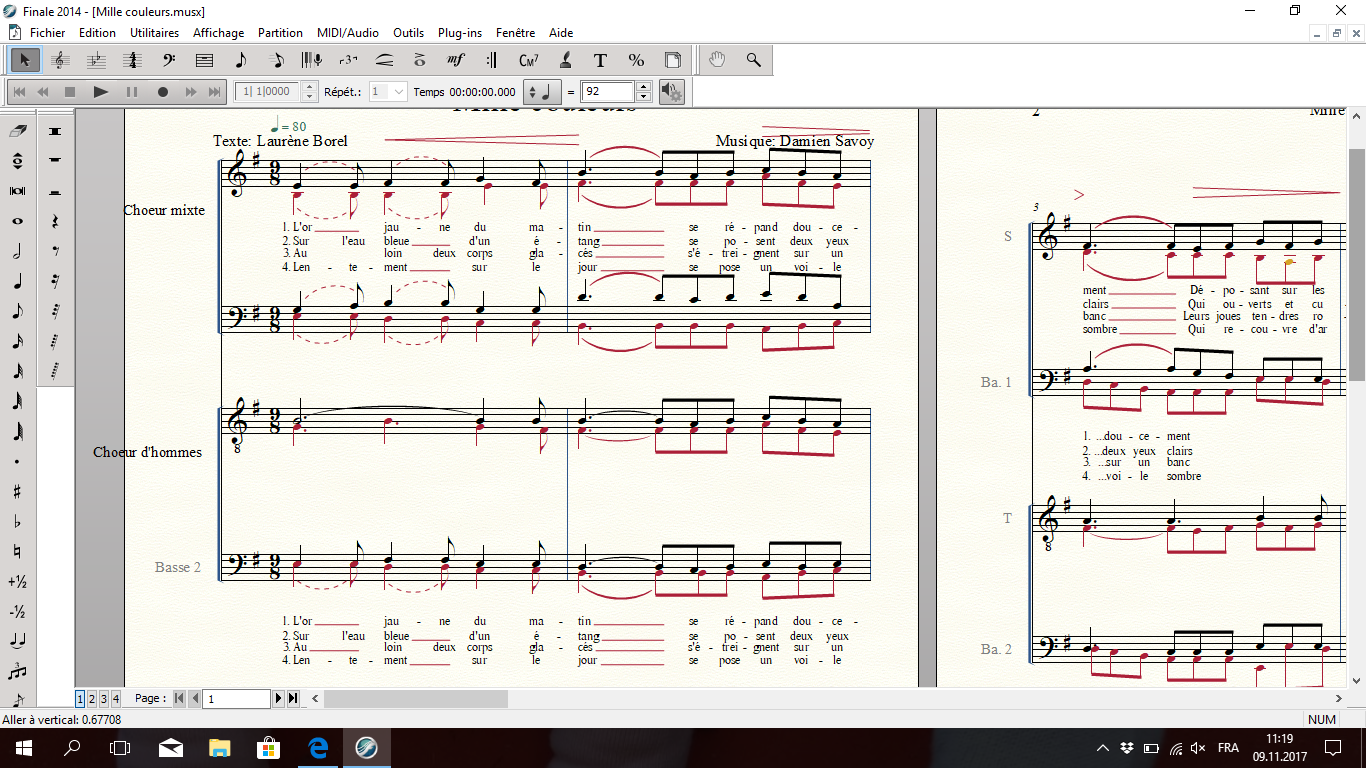
Task: Open the Plug-ins menu
Action: (459, 33)
